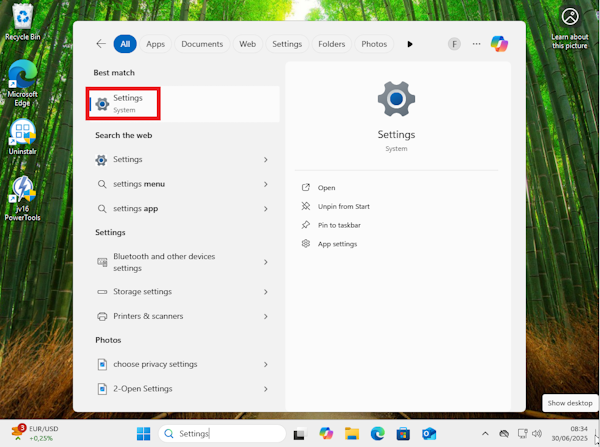
Task: Expand the Storage settings result chevron
Action: [266, 292]
